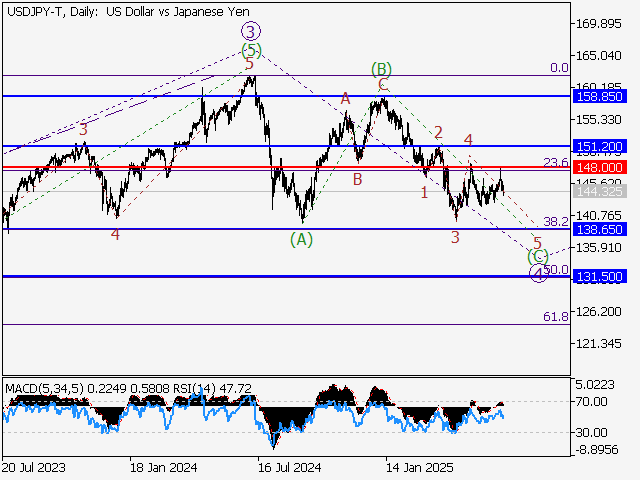Click the green (A) wave label
640x480 pixels.
click(x=302, y=238)
